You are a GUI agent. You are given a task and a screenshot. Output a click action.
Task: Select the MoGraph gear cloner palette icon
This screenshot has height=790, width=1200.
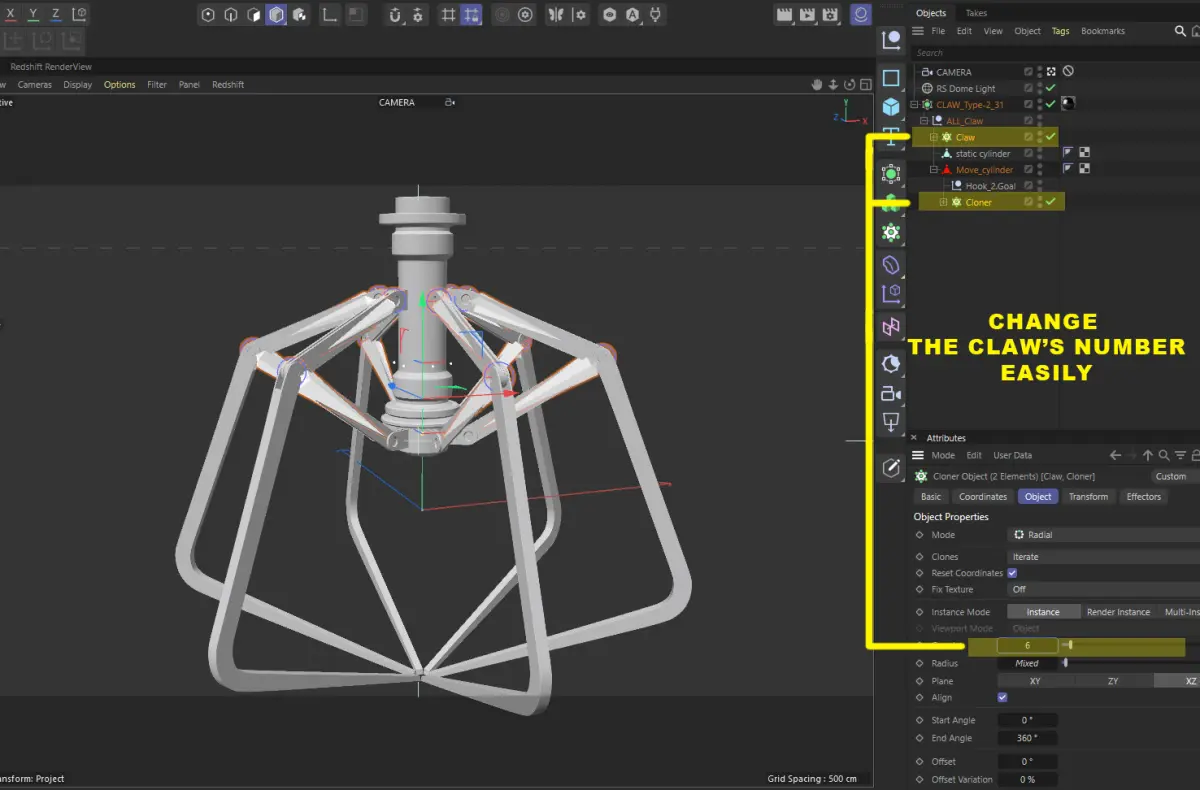tap(891, 232)
